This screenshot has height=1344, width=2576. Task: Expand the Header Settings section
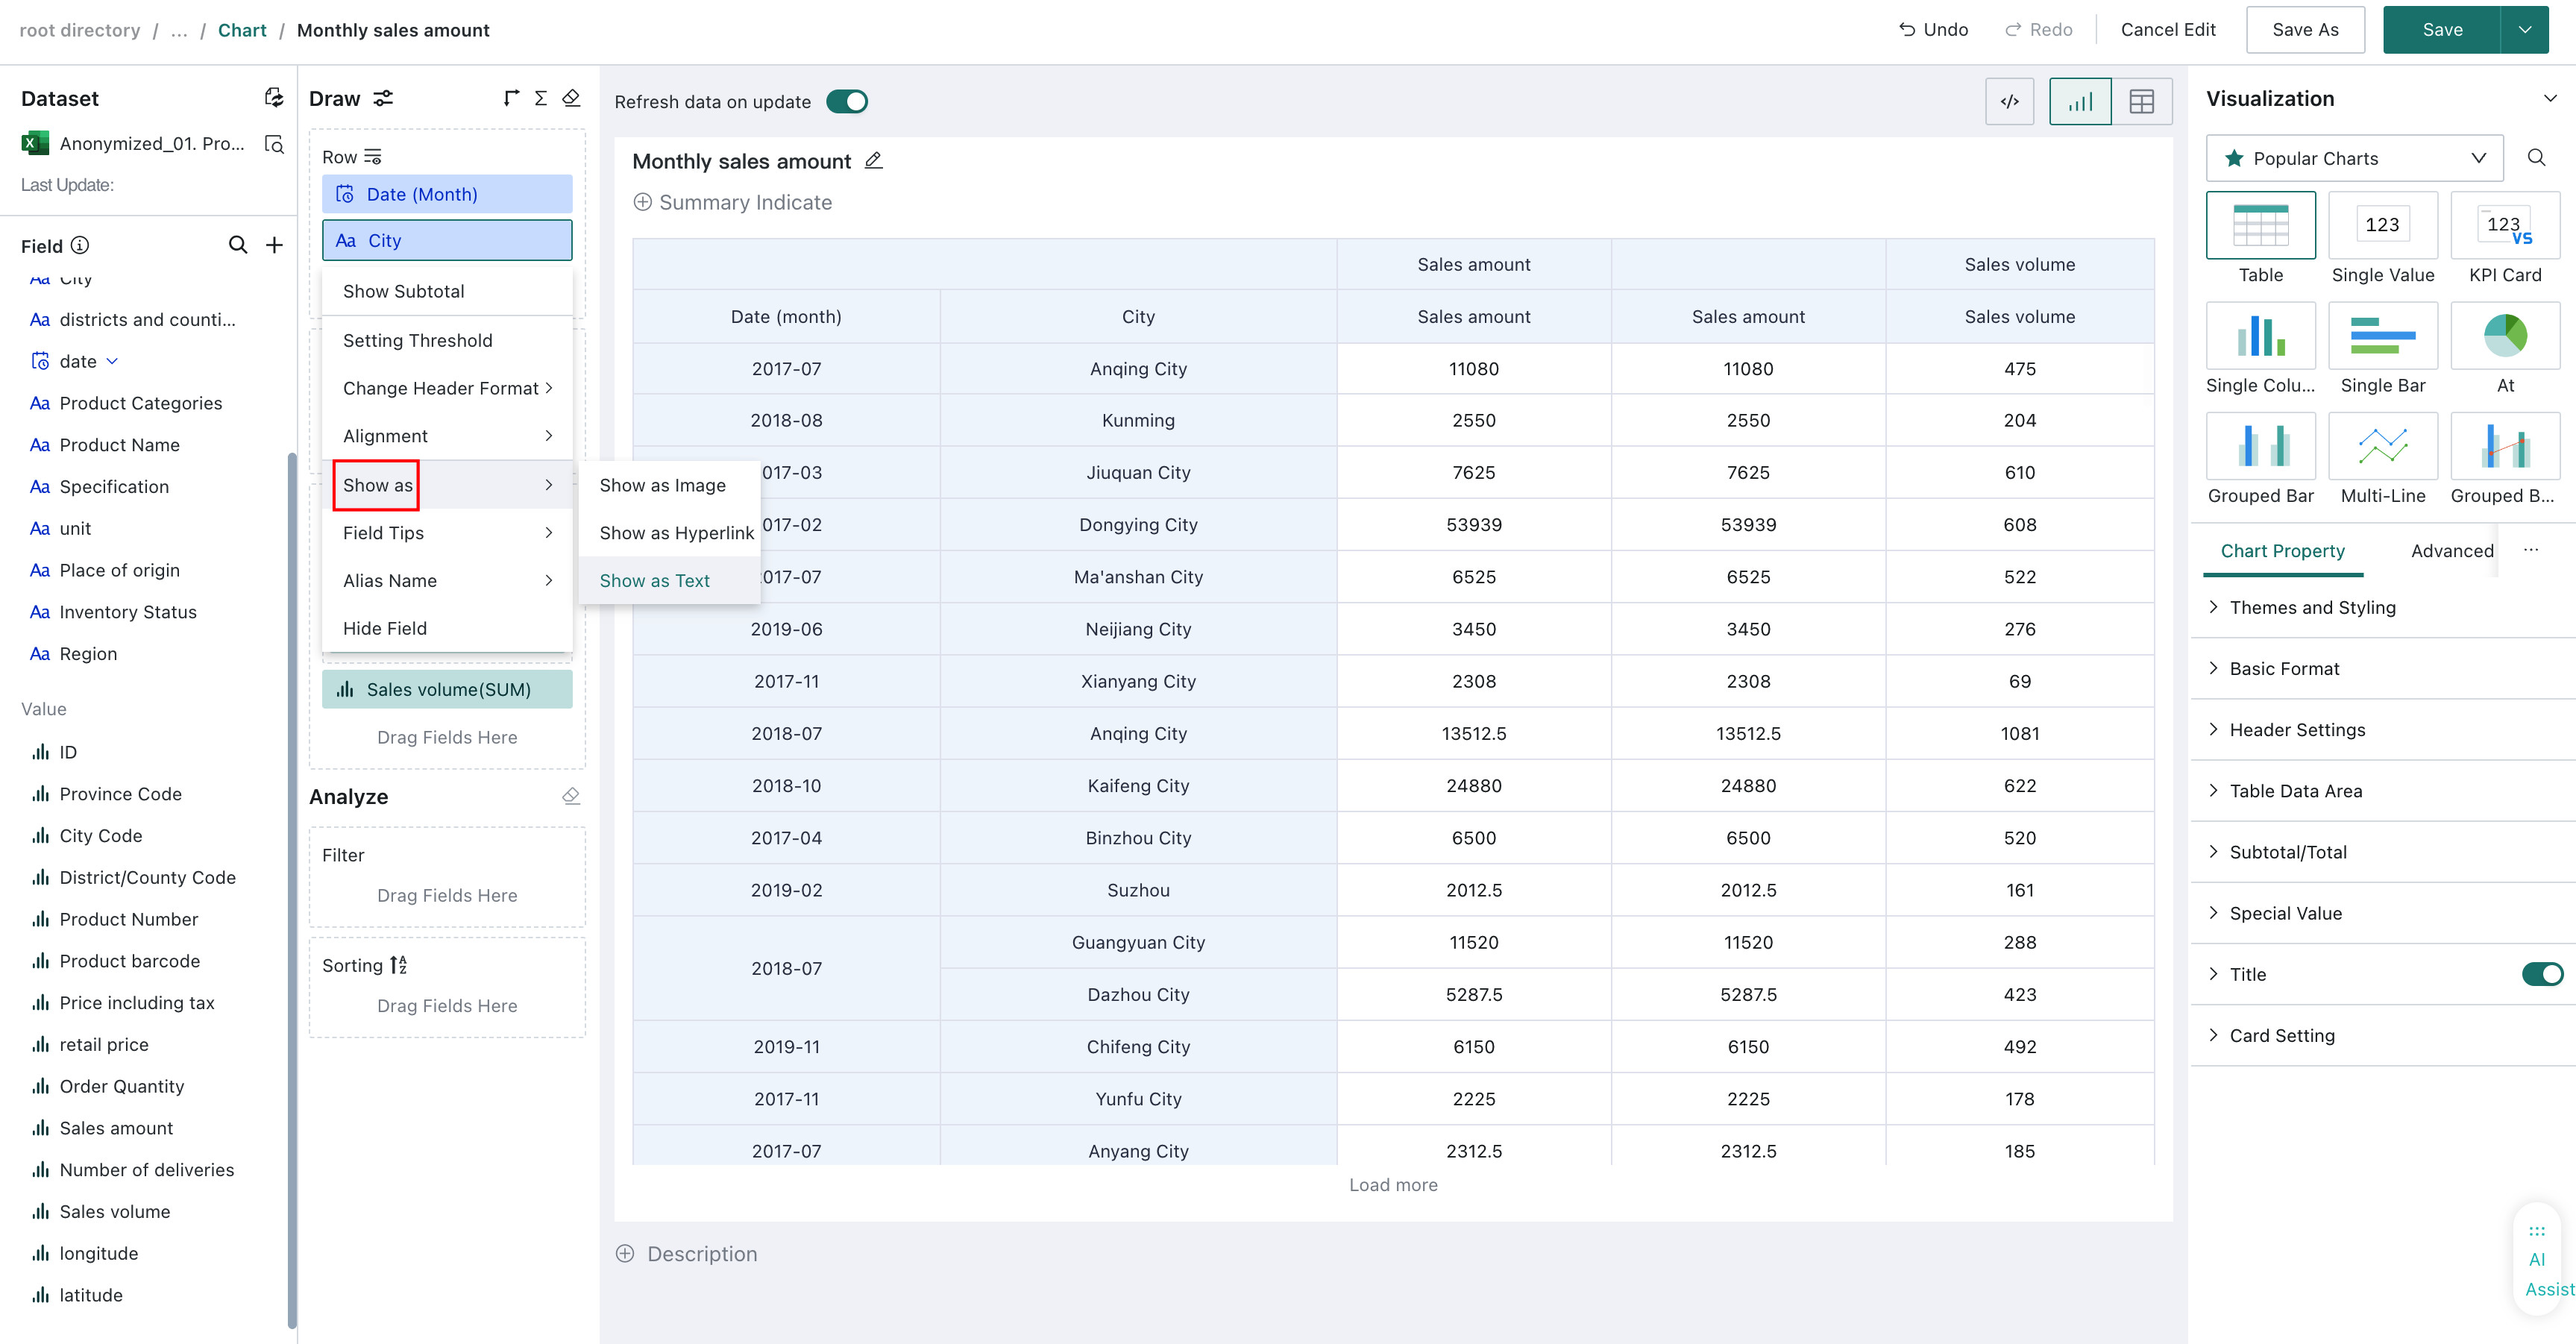coord(2296,729)
